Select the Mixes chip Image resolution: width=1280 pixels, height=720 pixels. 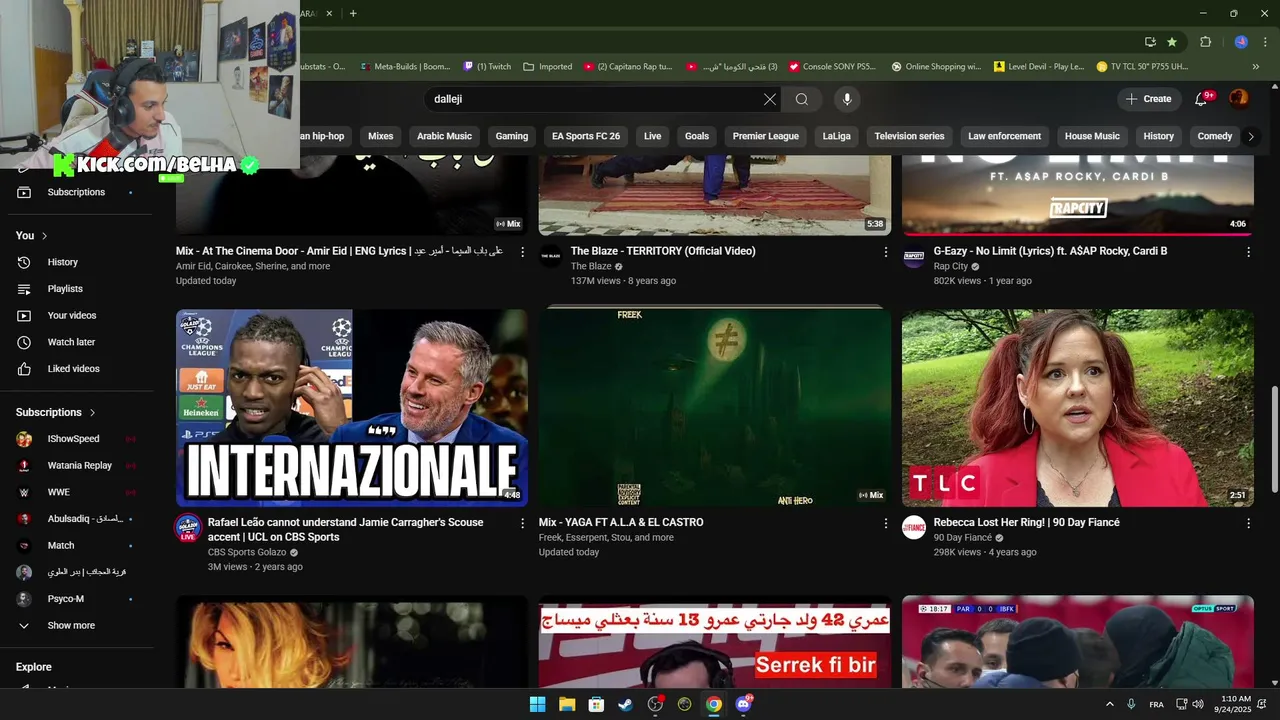tap(380, 136)
